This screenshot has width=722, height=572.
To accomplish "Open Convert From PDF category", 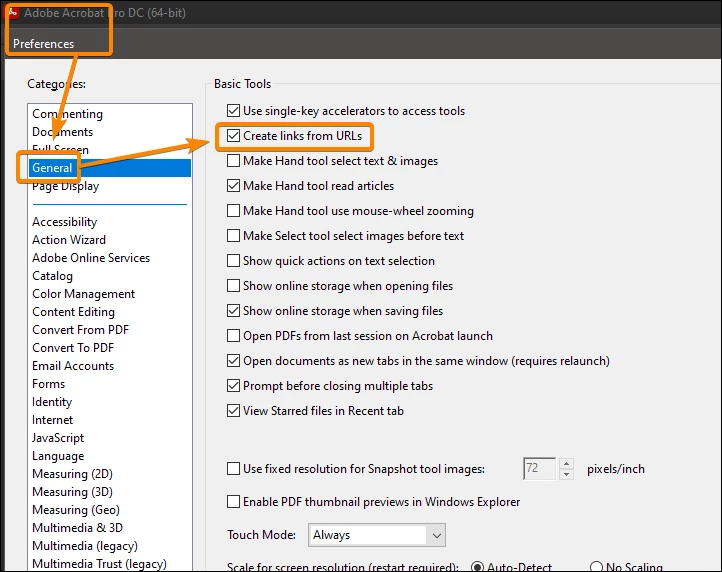I will click(x=81, y=330).
